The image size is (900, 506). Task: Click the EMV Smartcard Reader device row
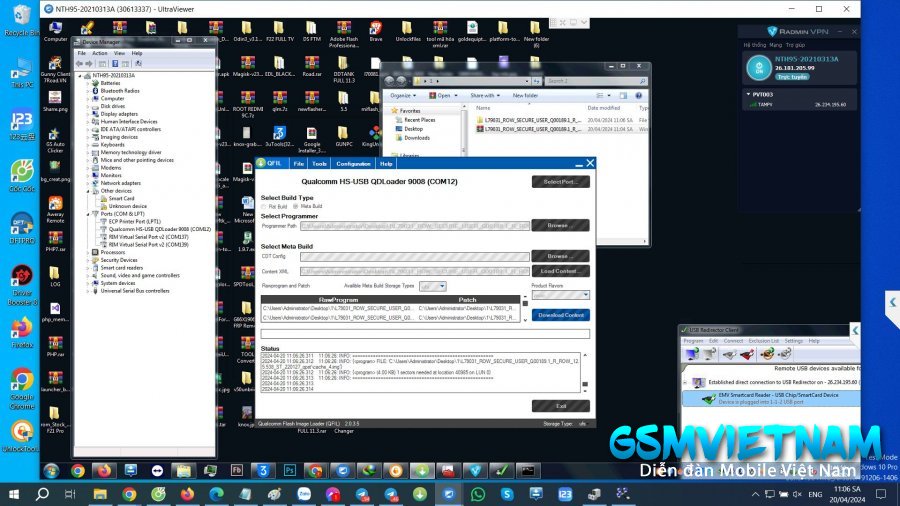point(770,398)
